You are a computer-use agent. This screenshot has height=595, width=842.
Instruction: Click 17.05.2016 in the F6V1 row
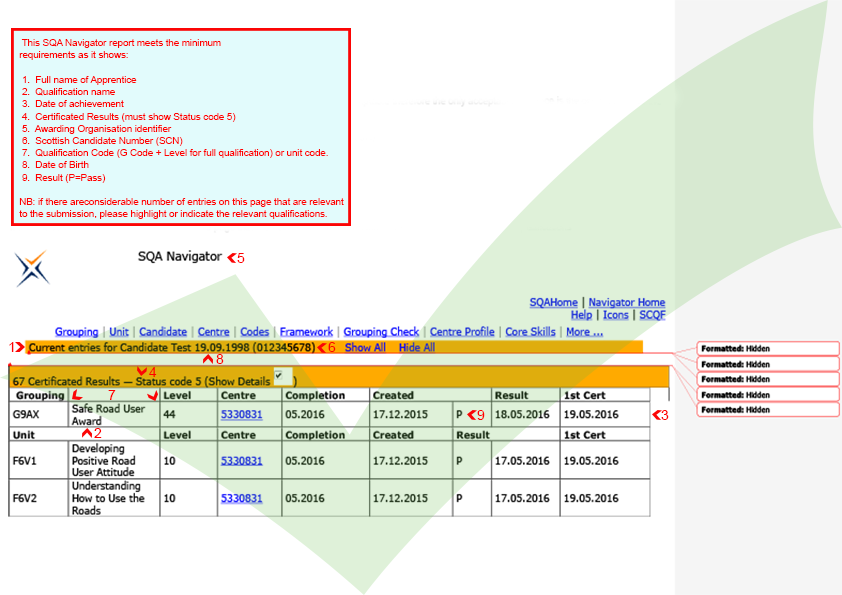pos(522,461)
